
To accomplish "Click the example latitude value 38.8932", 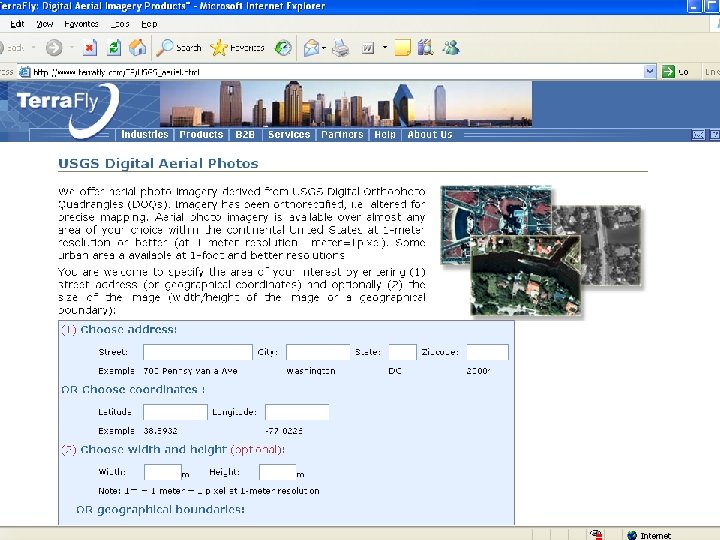I will (160, 431).
